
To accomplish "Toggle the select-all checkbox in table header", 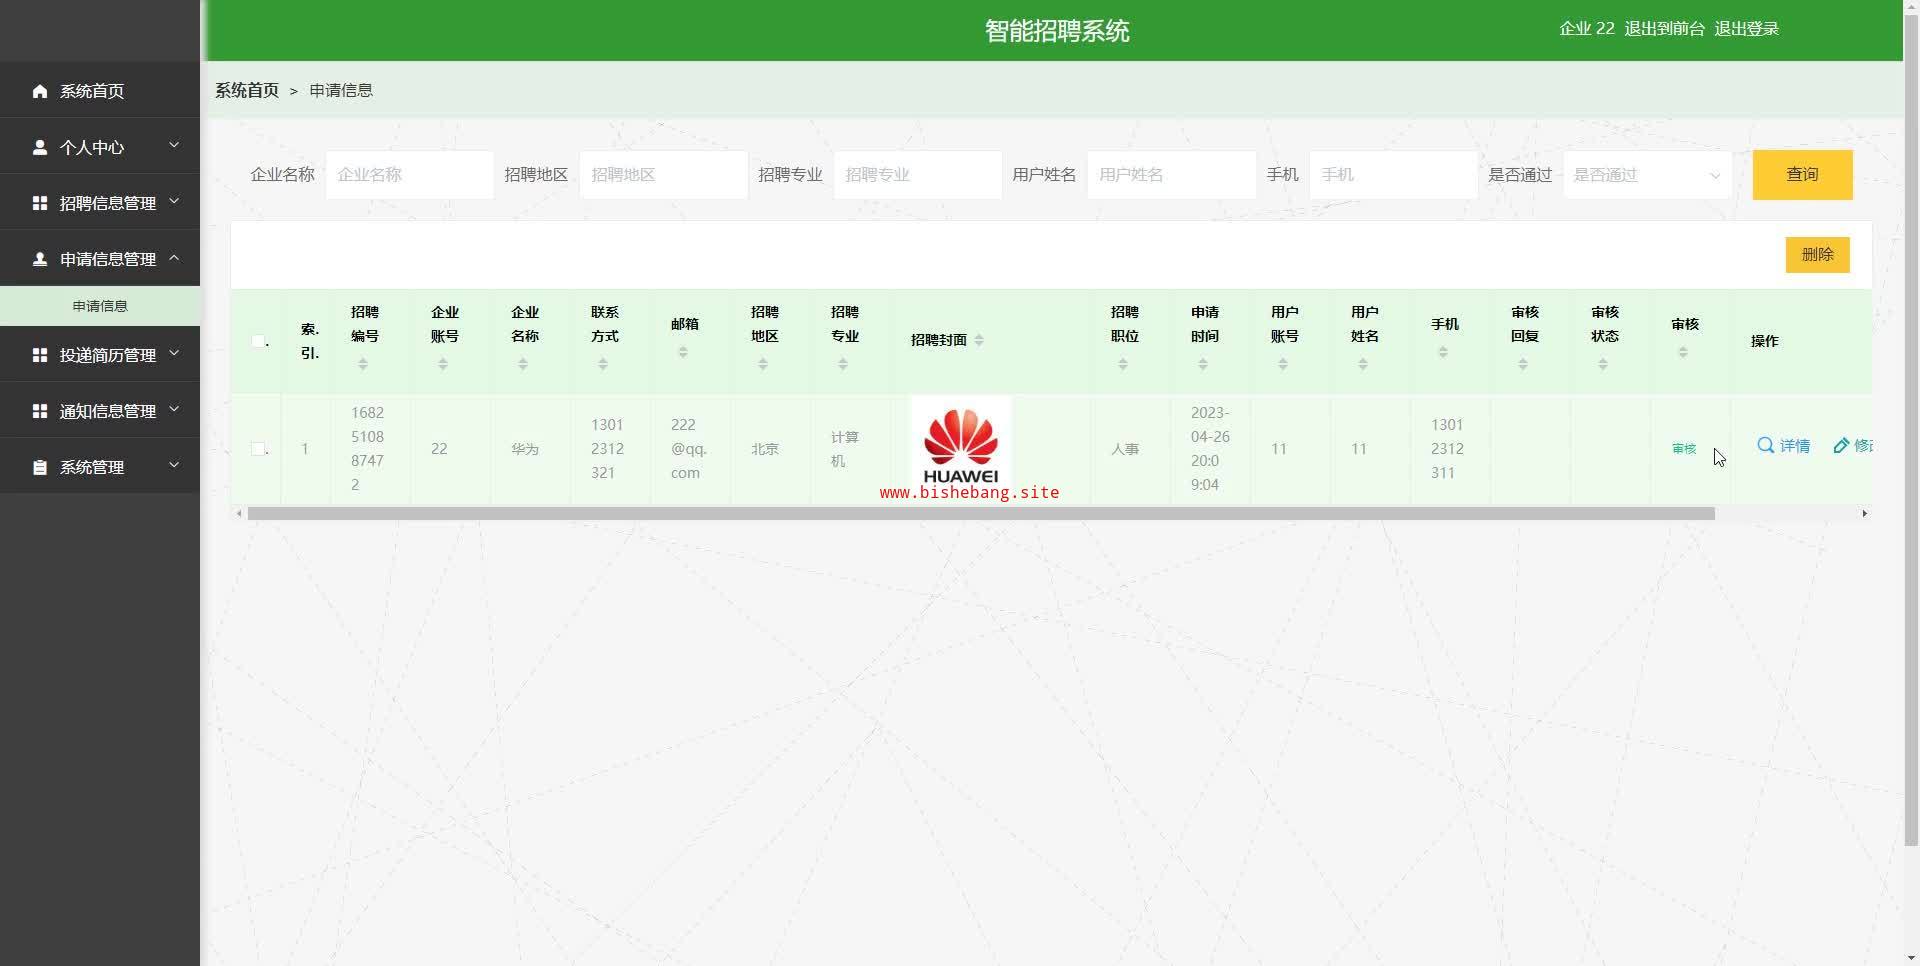I will [x=258, y=341].
